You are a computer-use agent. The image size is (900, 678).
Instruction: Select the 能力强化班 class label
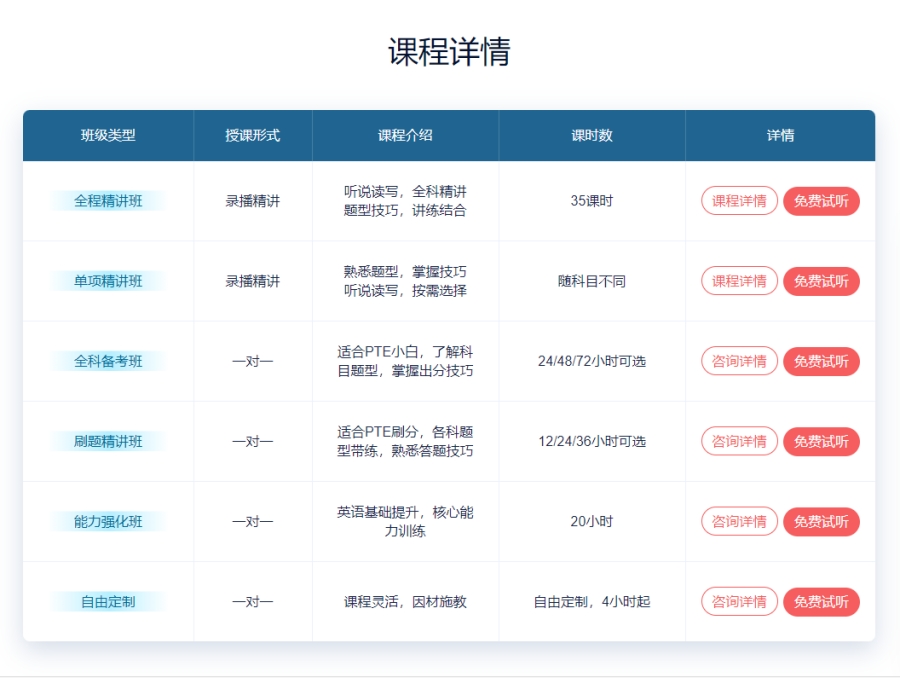[x=108, y=521]
